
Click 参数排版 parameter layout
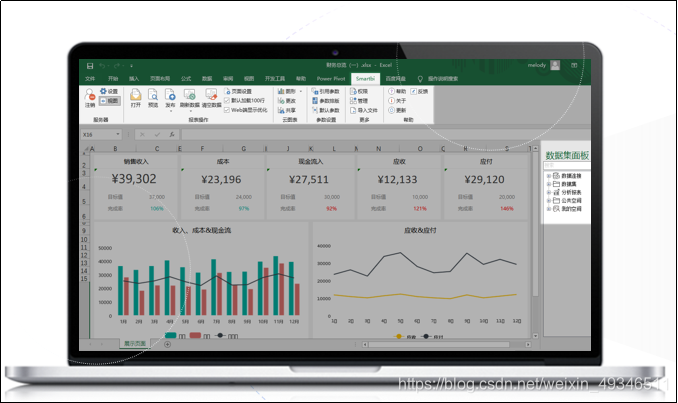(326, 101)
